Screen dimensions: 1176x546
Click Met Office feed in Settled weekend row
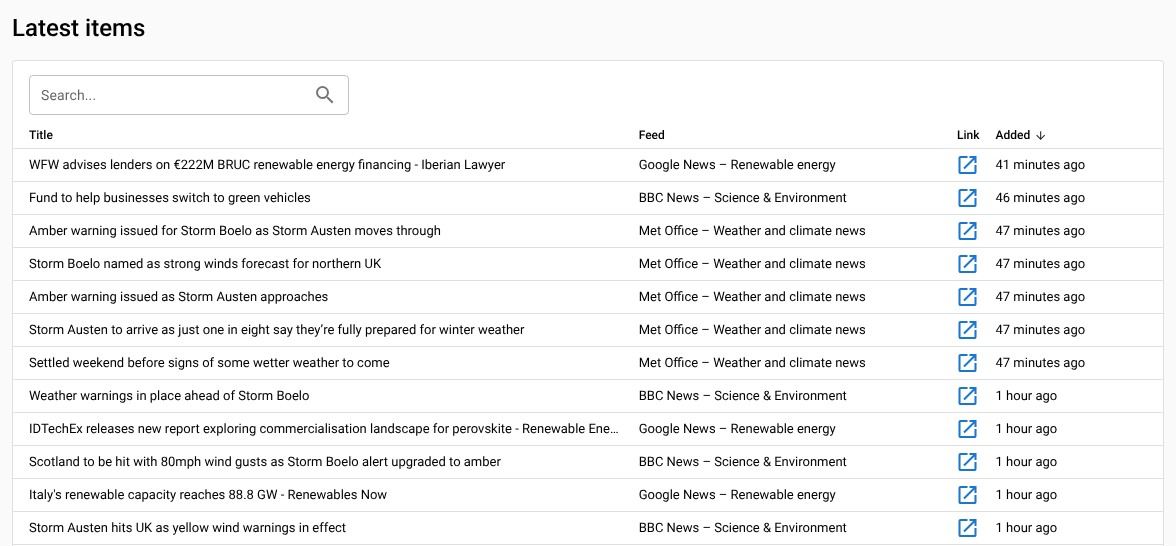tap(752, 363)
